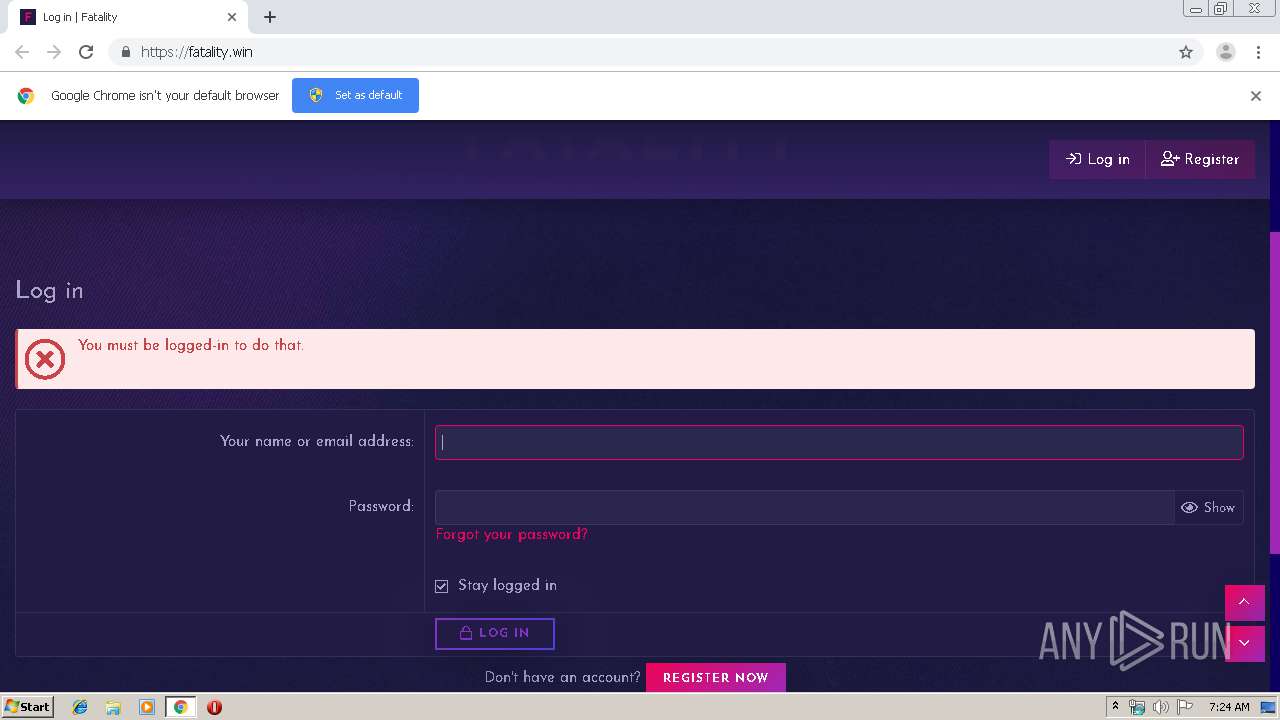The image size is (1280, 720).
Task: Toggle Show password visibility
Action: [x=1209, y=507]
